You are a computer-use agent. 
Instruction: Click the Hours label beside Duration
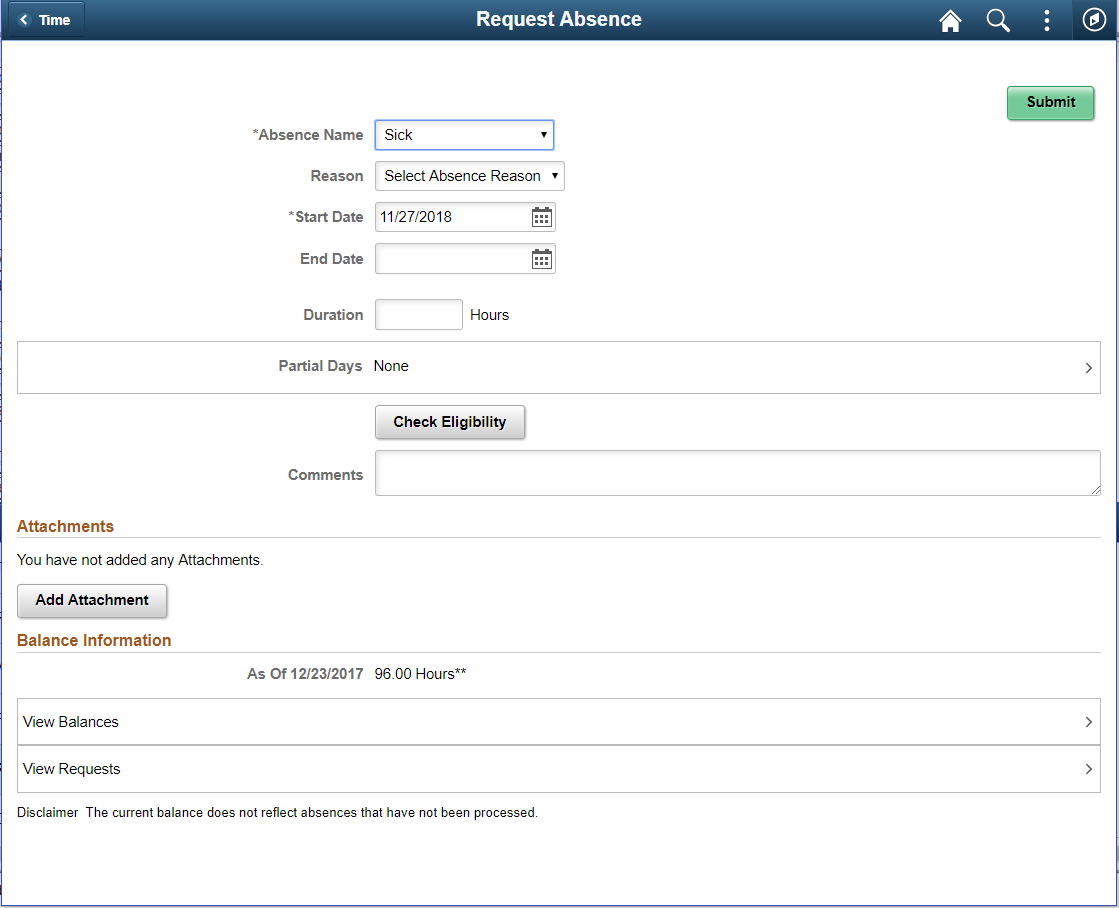click(x=490, y=315)
